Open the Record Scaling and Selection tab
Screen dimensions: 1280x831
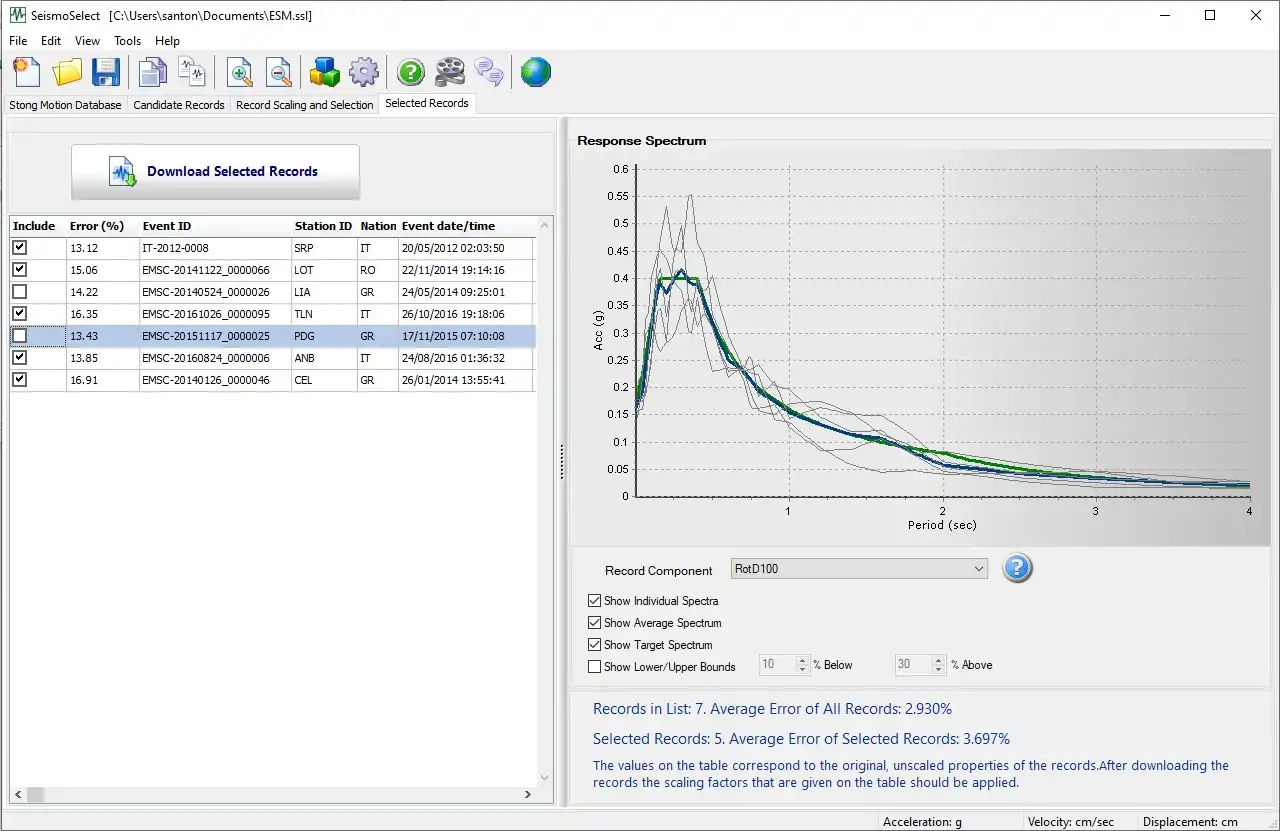tap(304, 105)
